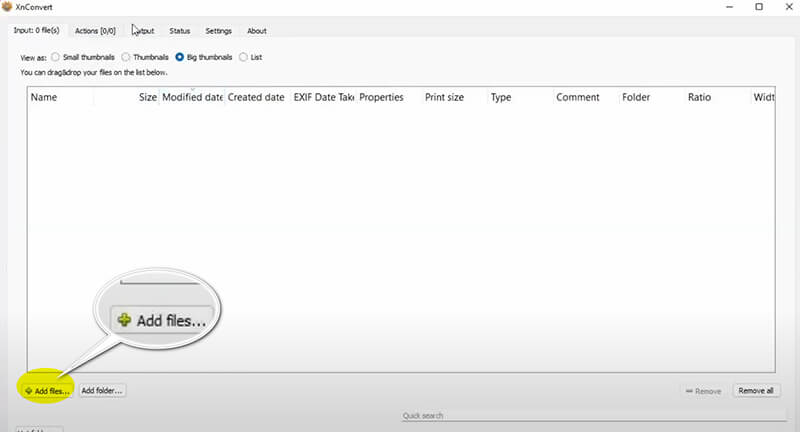Sort by the Size column header

click(126, 97)
